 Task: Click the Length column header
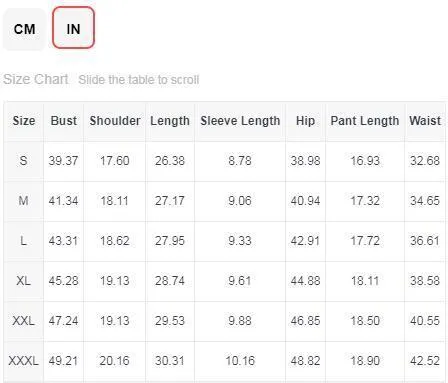170,121
